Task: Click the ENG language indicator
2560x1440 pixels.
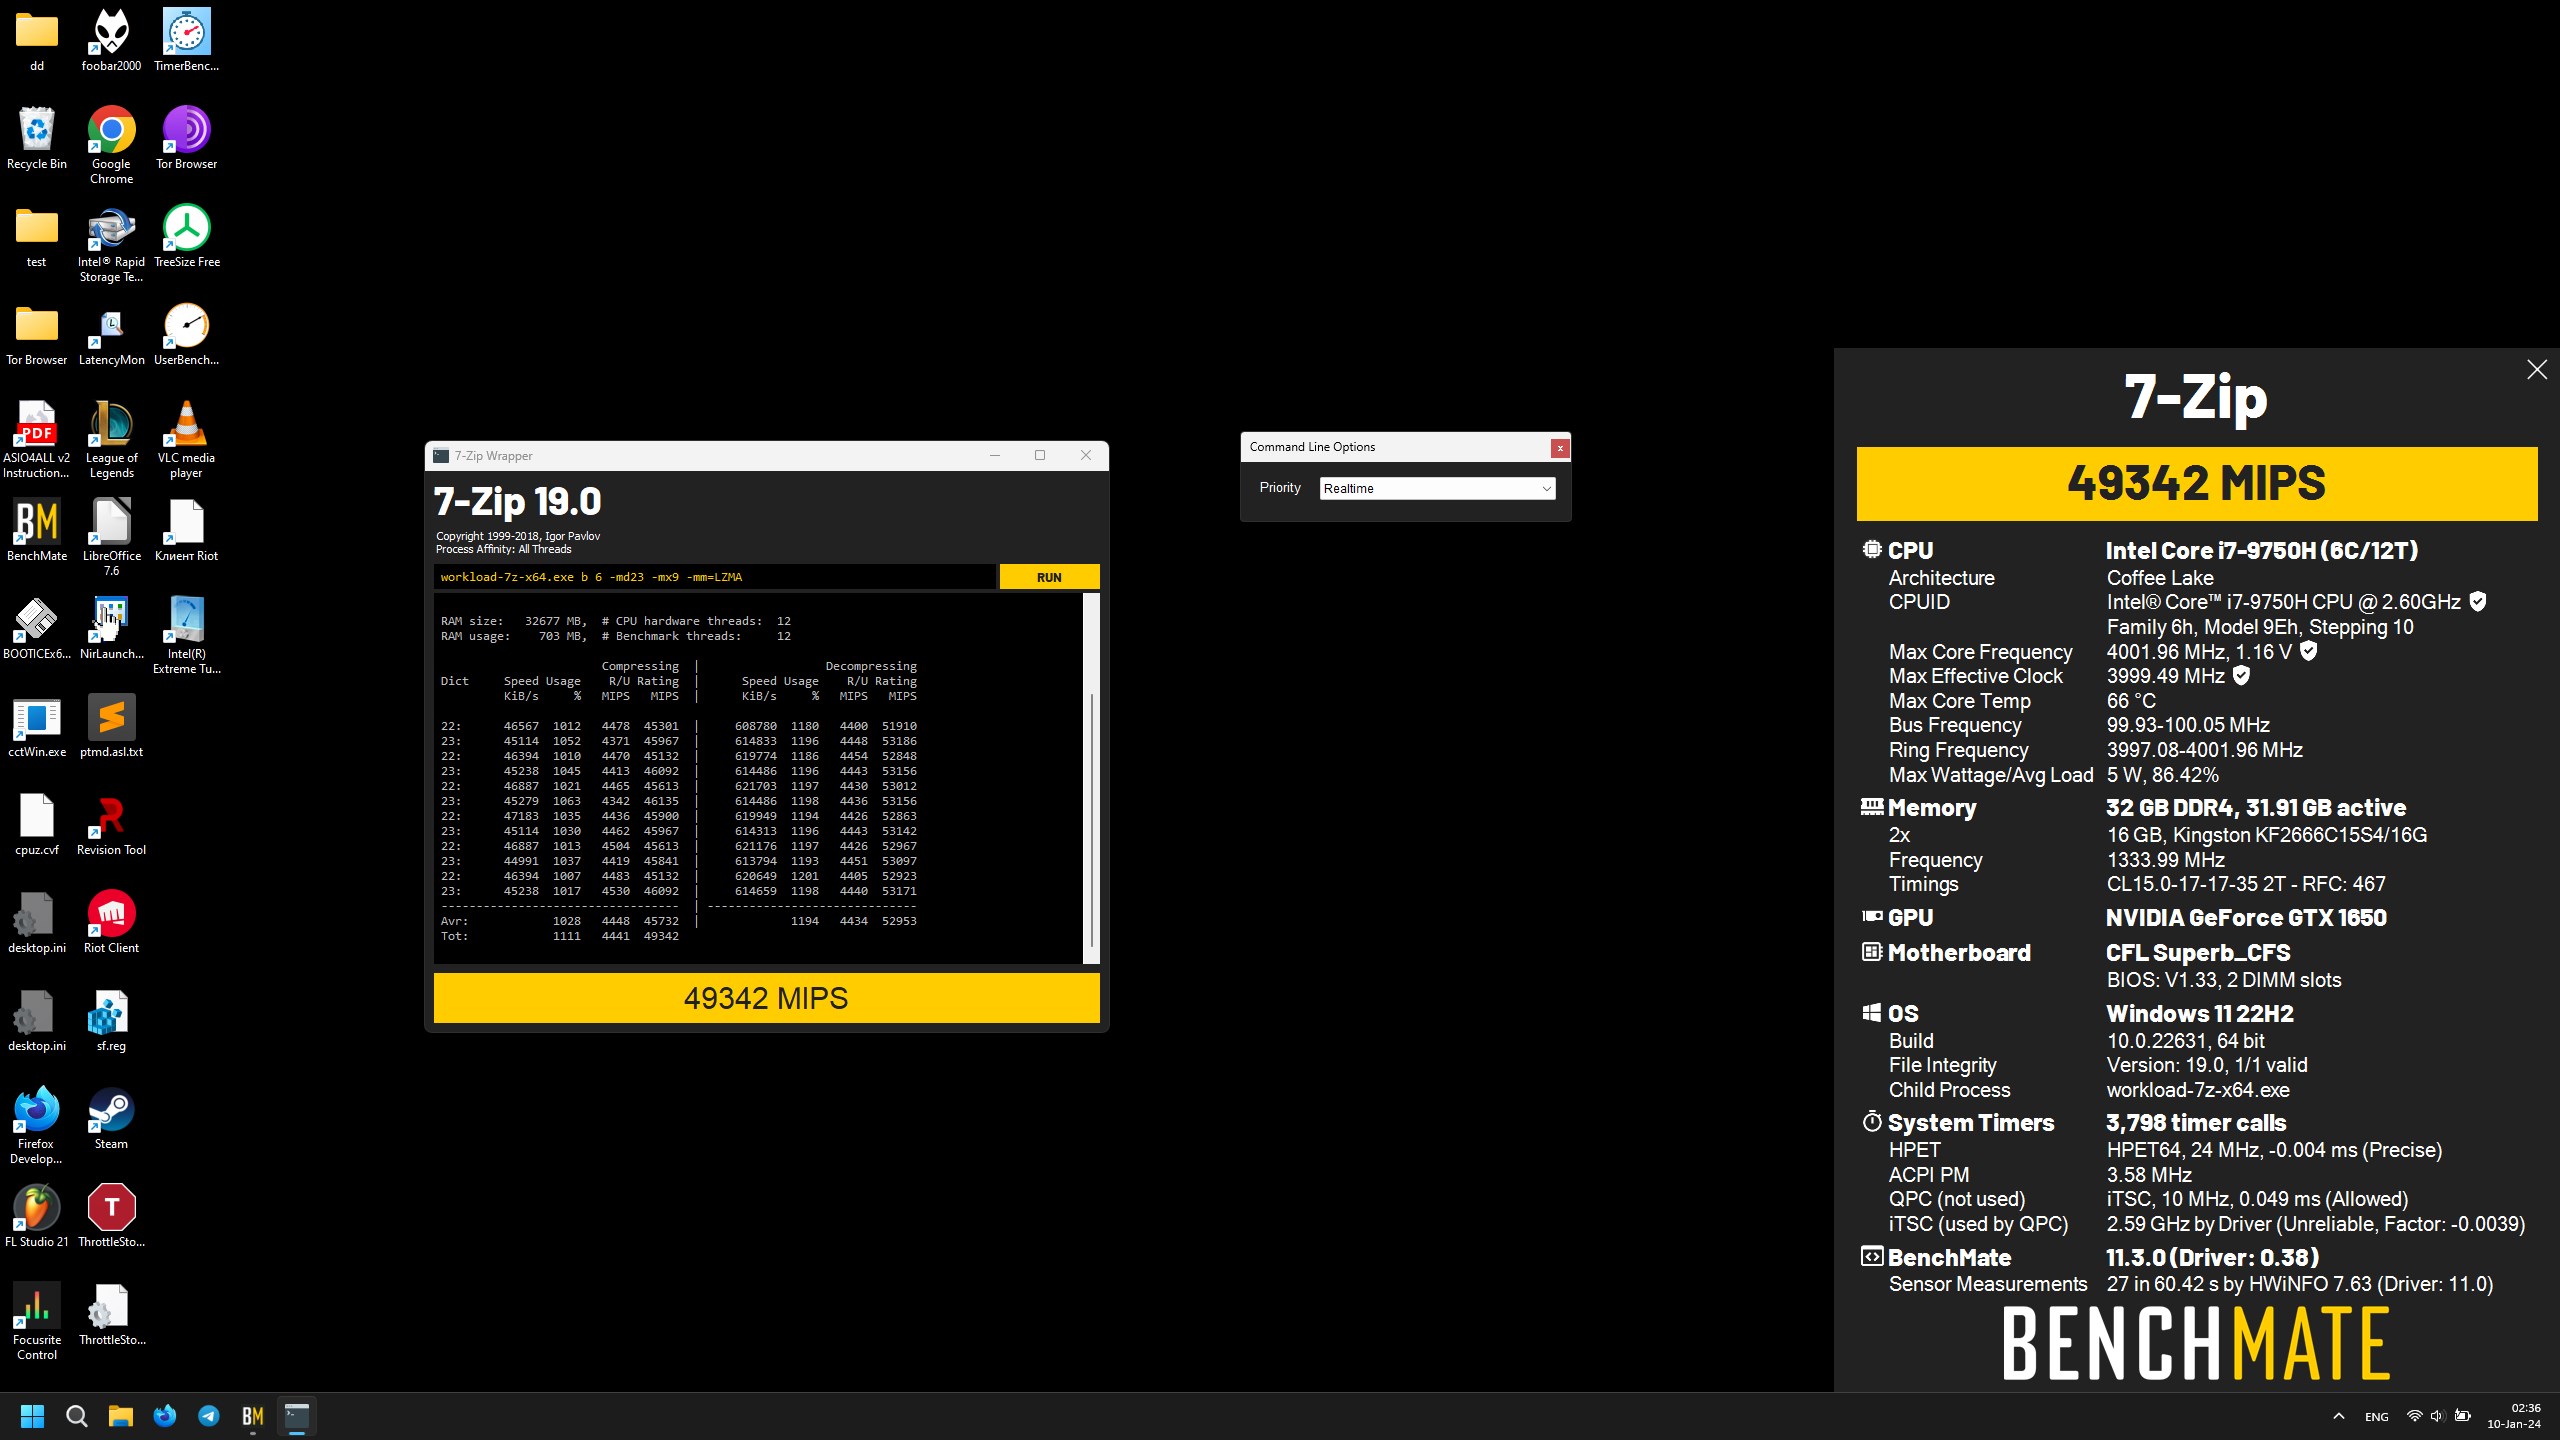Action: pyautogui.click(x=2377, y=1417)
